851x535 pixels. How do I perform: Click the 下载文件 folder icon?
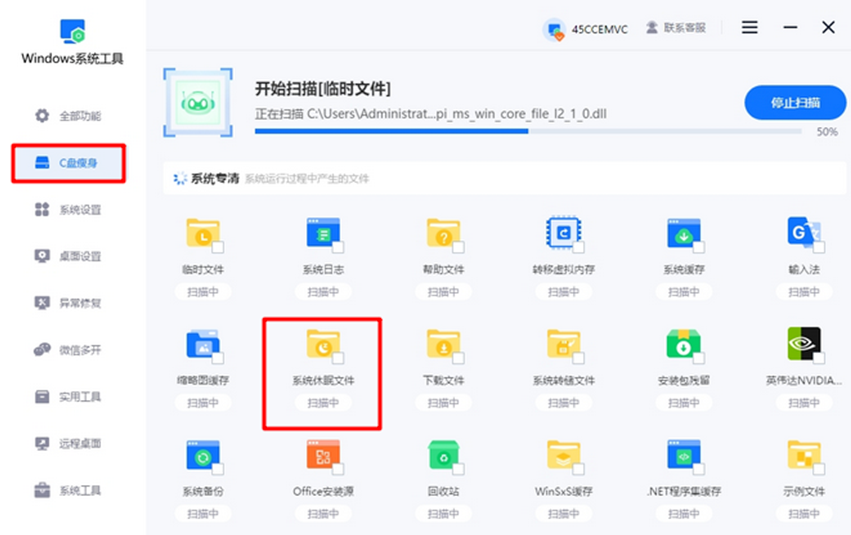pos(443,344)
